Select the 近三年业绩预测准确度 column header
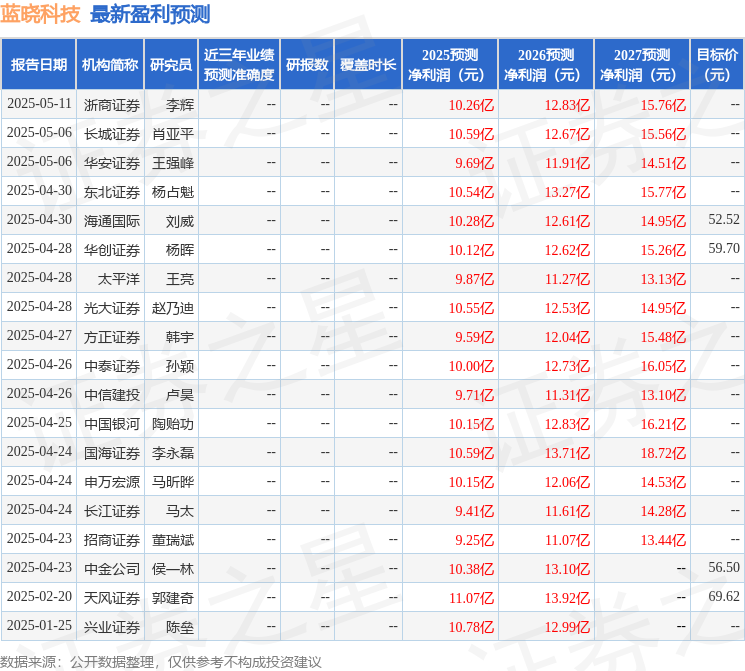Image resolution: width=745 pixels, height=671 pixels. tap(239, 64)
